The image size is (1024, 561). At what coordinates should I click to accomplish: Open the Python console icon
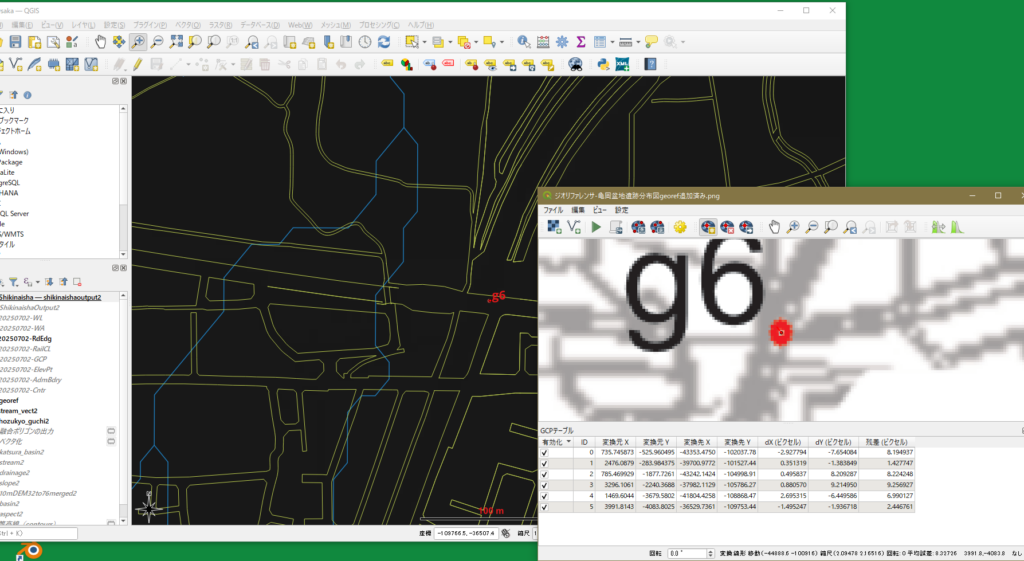603,64
